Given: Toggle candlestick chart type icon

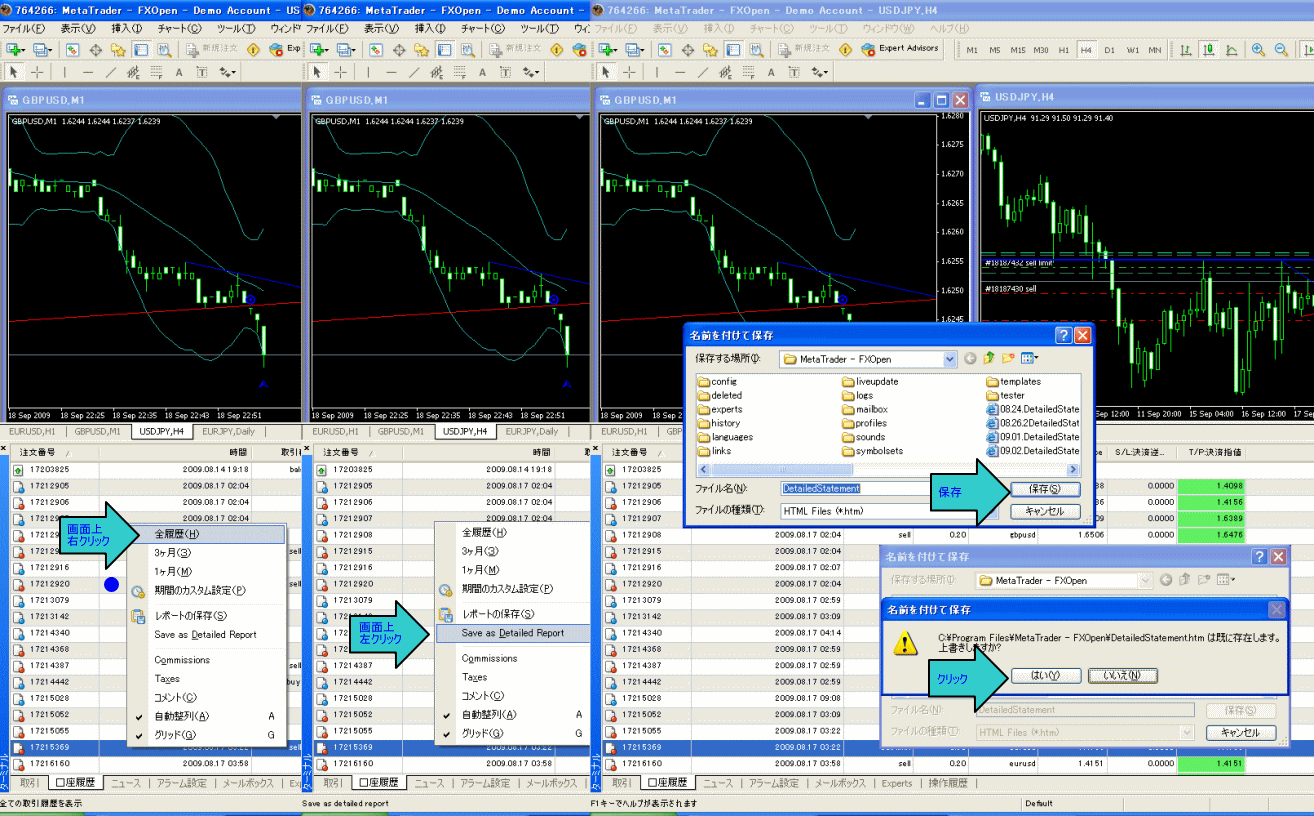Looking at the screenshot, I should coord(1209,49).
